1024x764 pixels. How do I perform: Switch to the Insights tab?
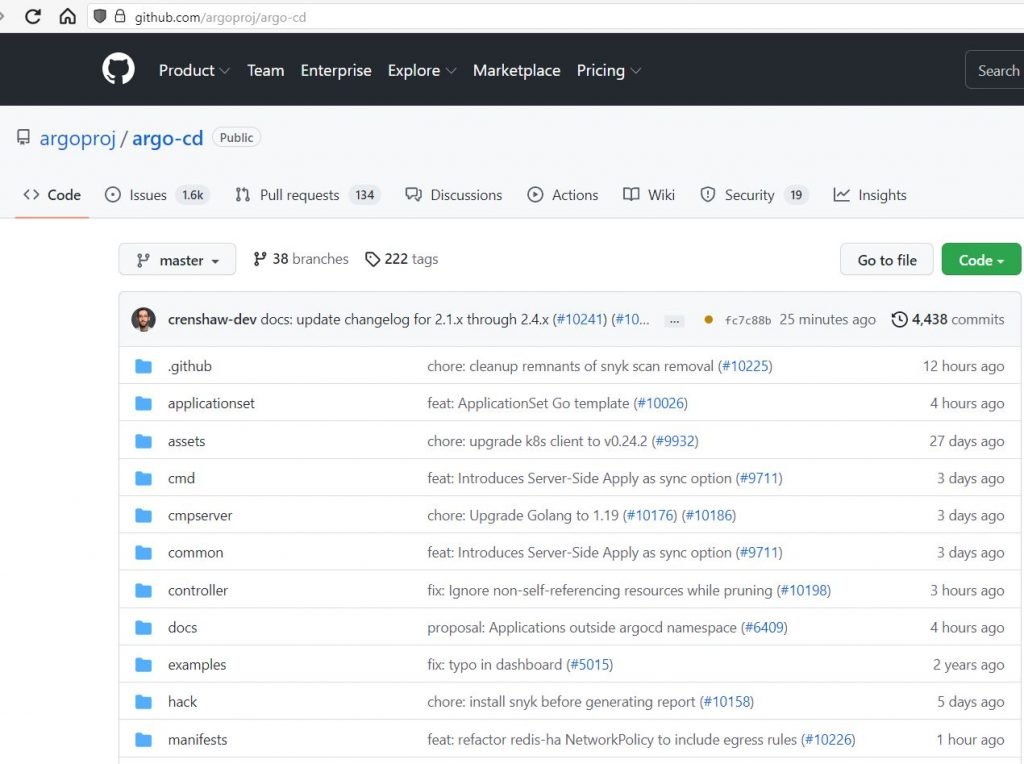pos(870,195)
